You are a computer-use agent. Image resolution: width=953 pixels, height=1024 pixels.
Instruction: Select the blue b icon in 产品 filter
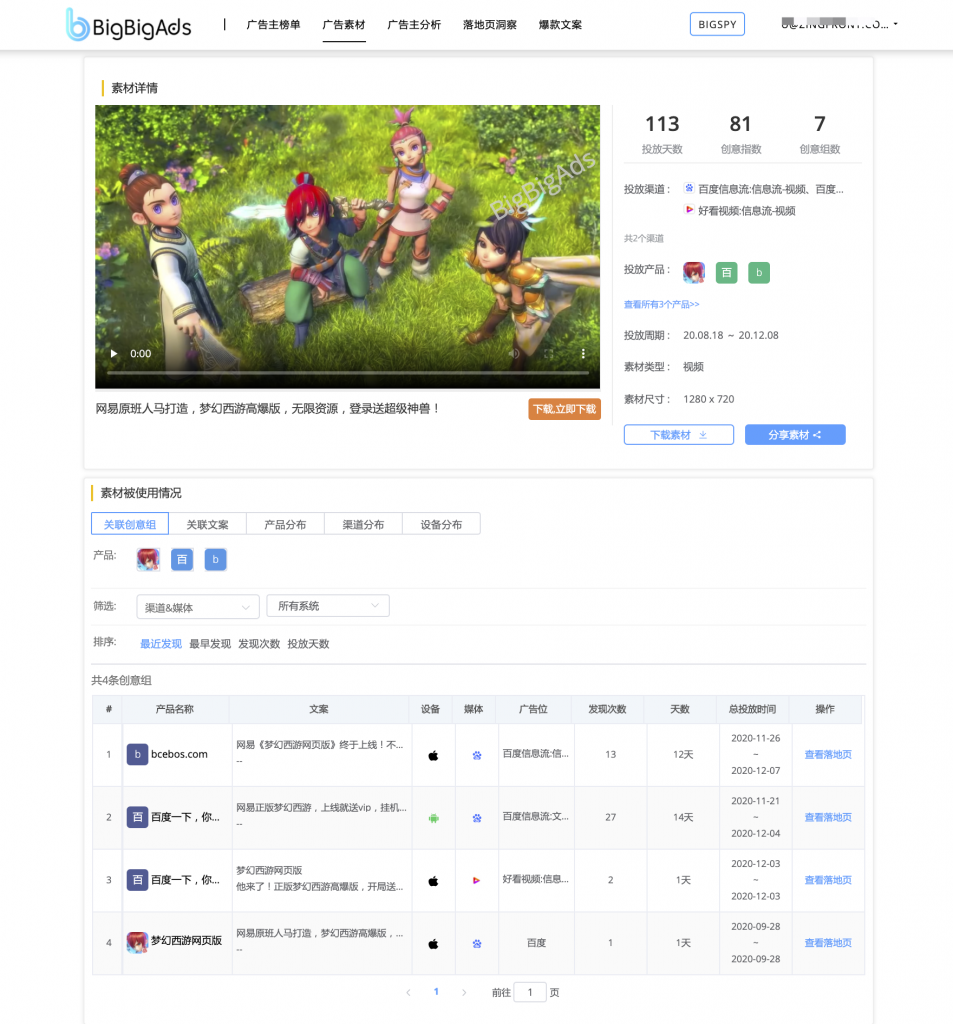[x=216, y=560]
